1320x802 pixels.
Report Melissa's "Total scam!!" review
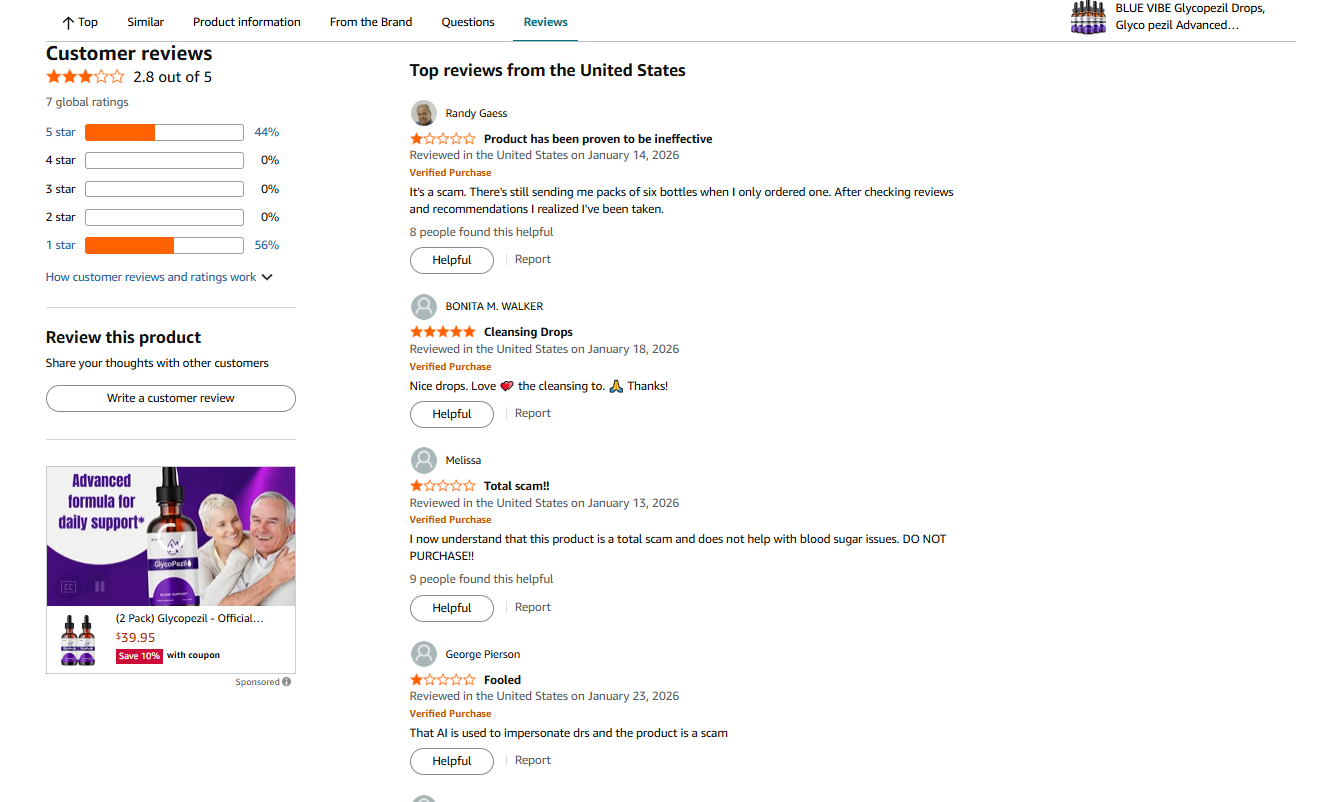click(532, 607)
